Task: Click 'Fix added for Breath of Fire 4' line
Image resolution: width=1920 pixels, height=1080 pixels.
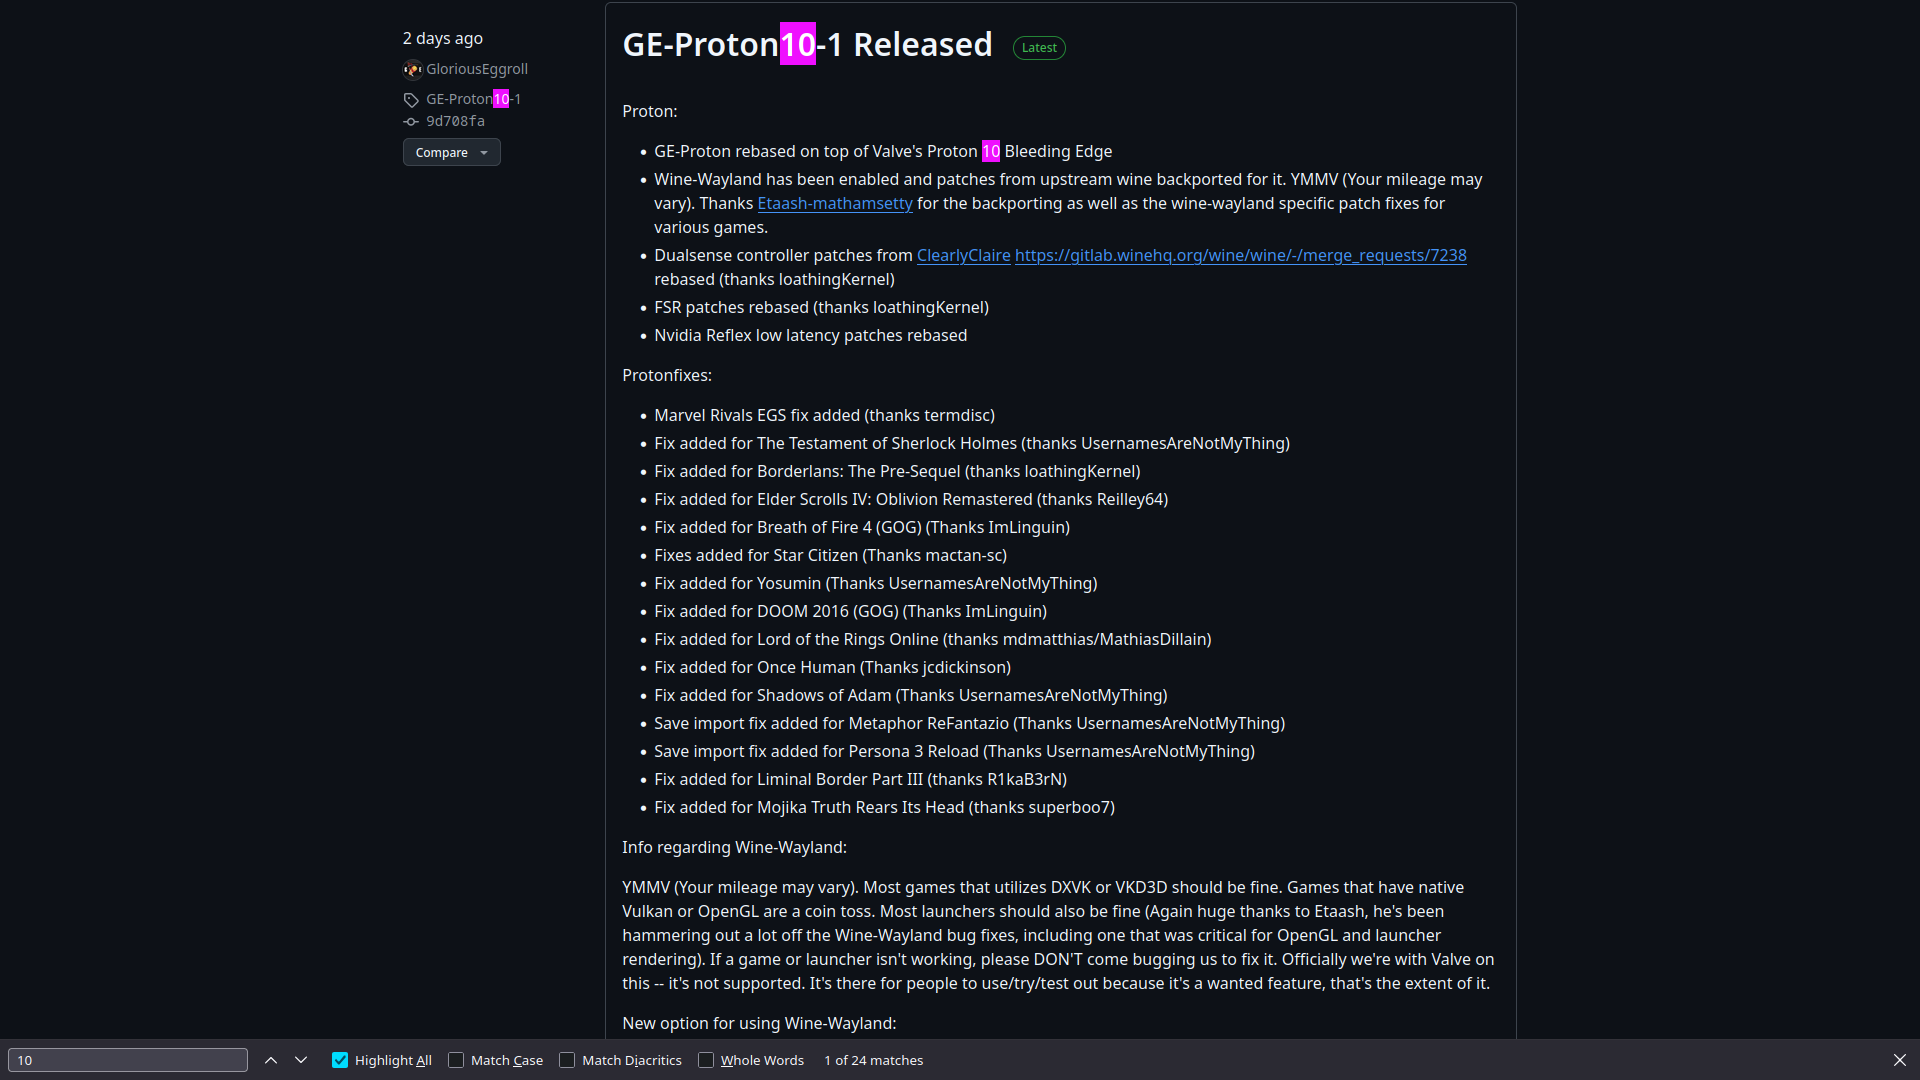Action: (x=862, y=527)
